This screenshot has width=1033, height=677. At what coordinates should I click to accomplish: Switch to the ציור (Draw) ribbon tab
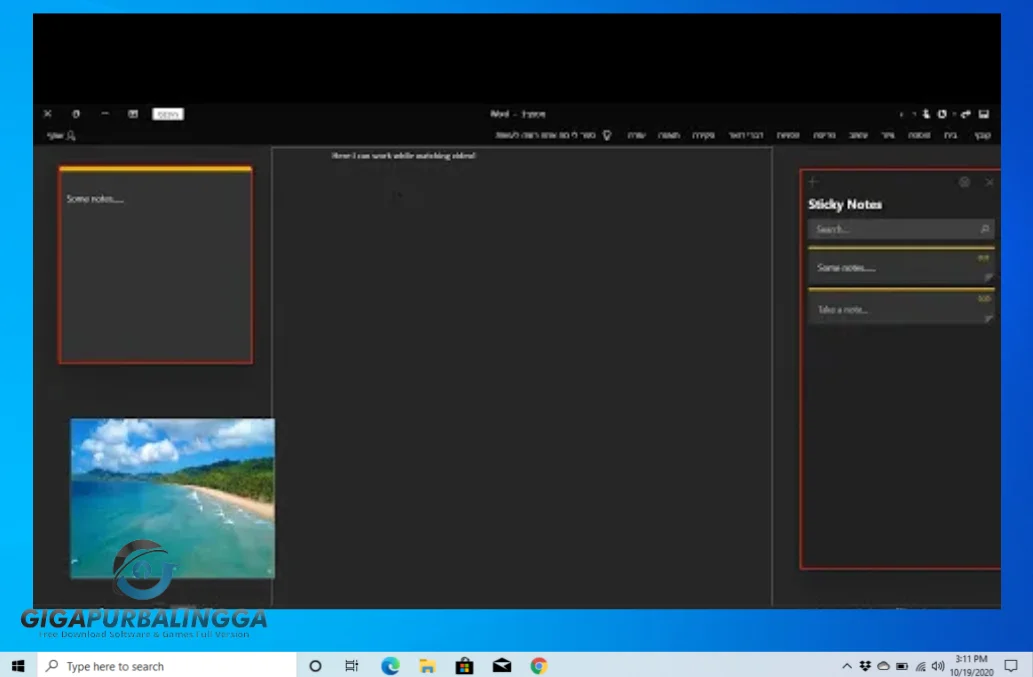(x=888, y=135)
